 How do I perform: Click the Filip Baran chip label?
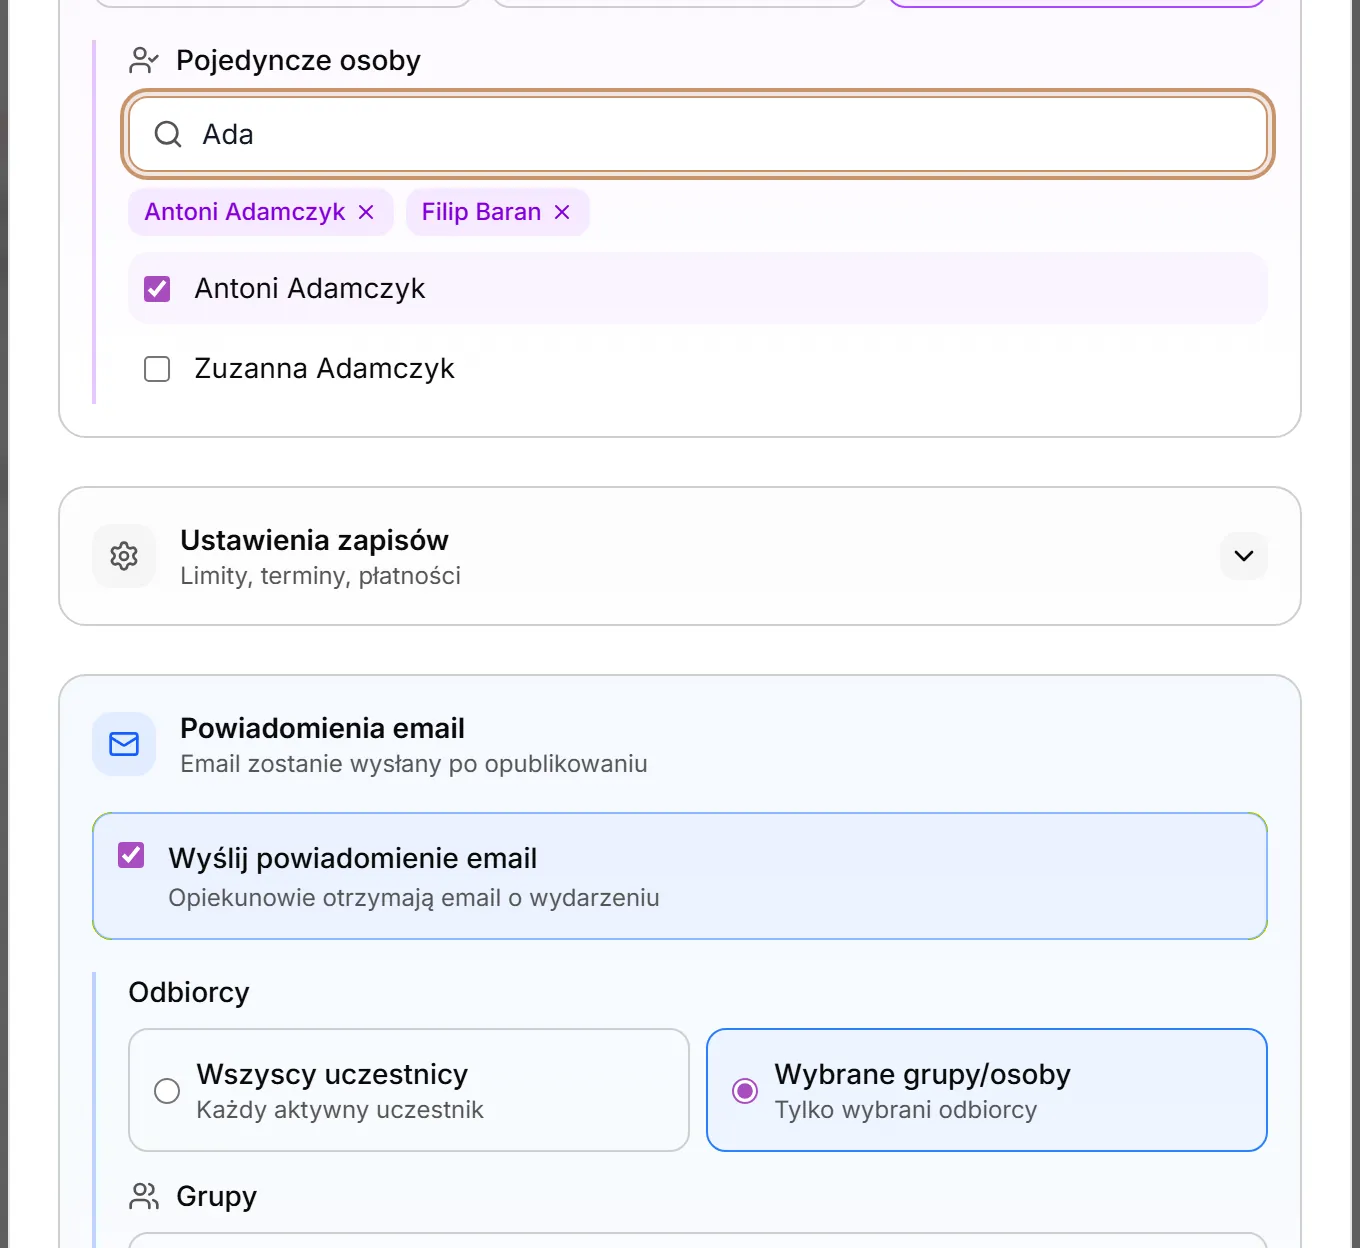pyautogui.click(x=481, y=212)
